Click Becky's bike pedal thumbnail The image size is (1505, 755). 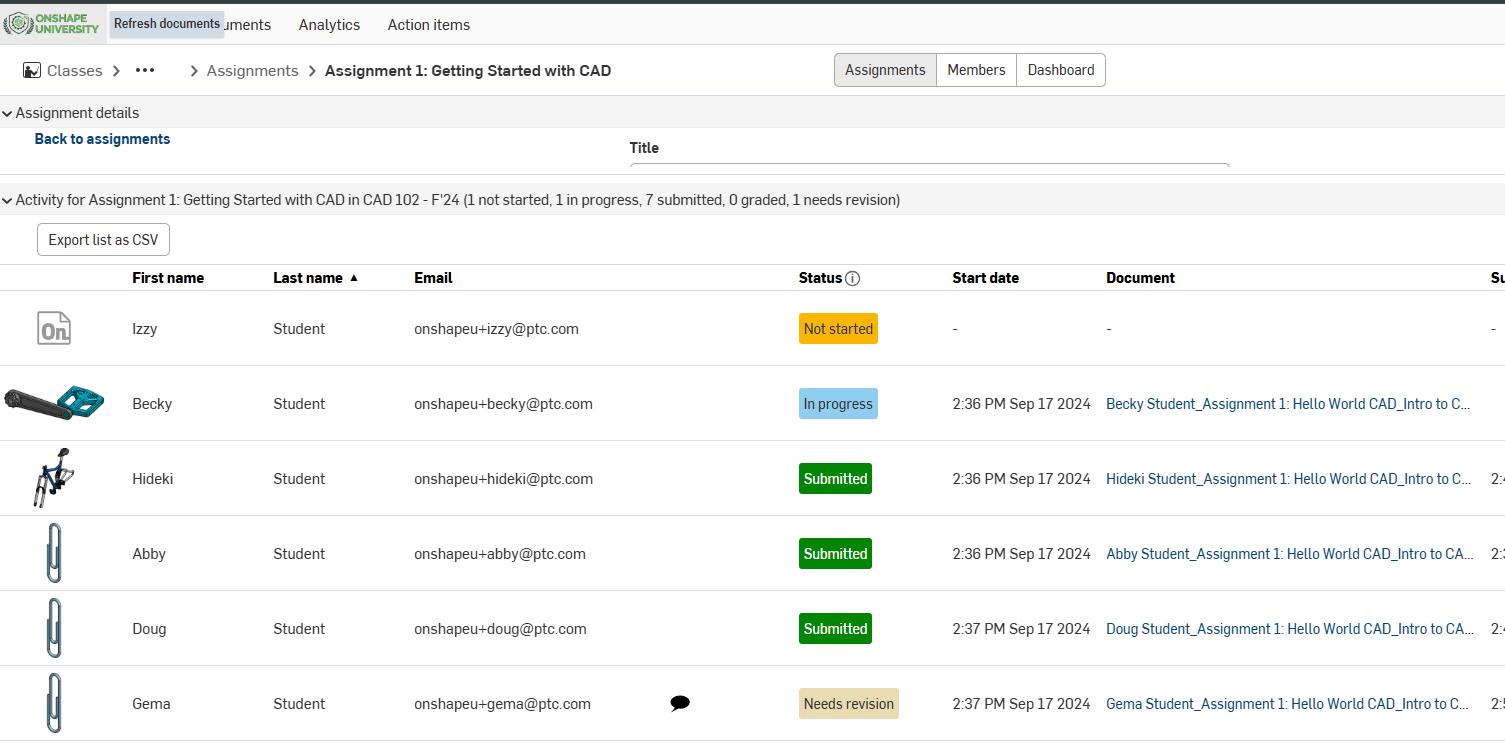[54, 403]
